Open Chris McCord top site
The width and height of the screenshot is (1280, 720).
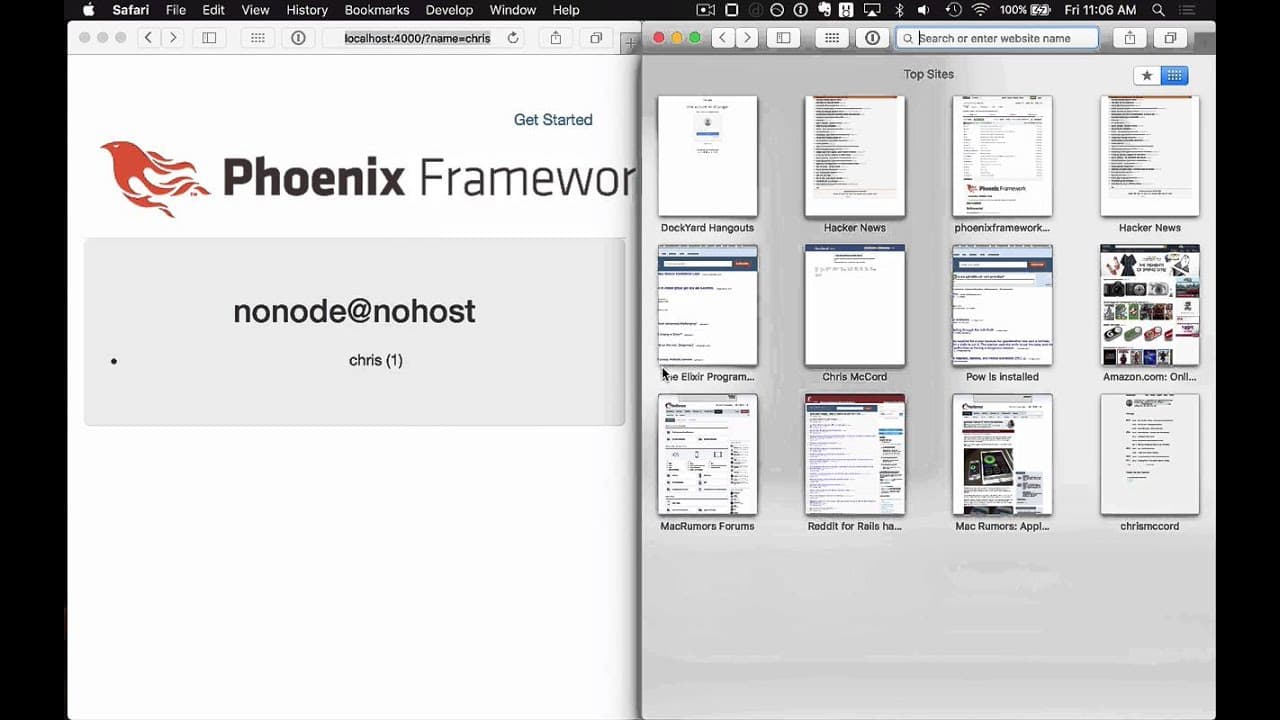tap(855, 305)
